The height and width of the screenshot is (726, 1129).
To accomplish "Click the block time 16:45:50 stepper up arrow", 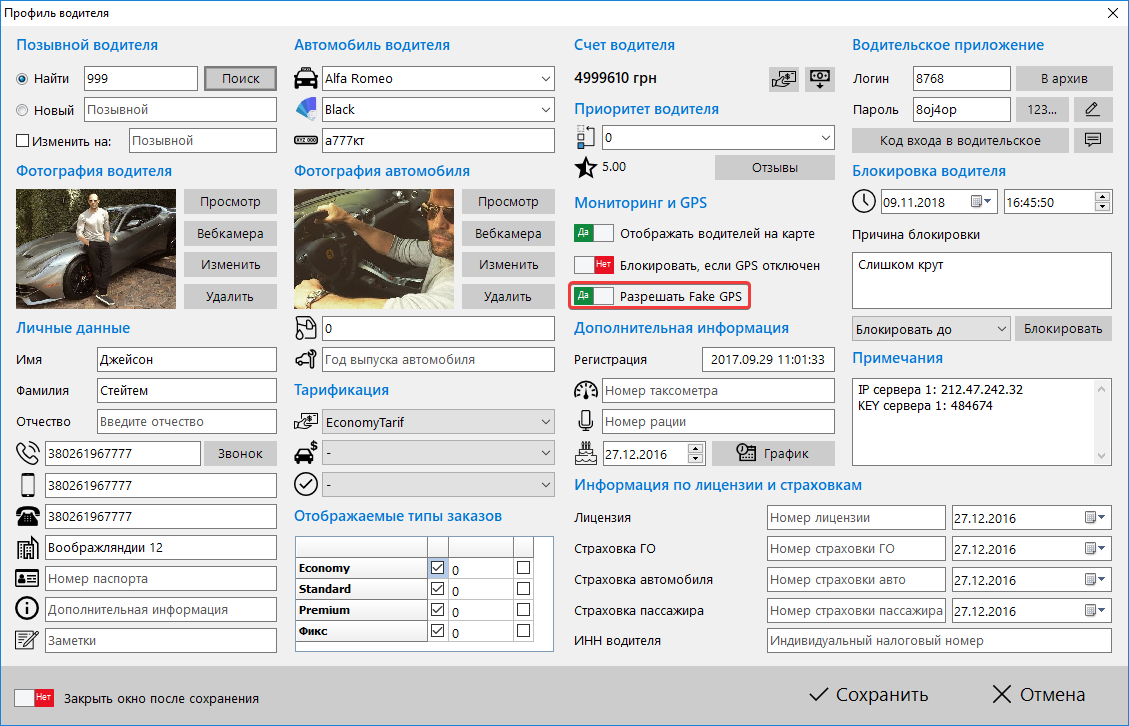I will tap(1102, 197).
